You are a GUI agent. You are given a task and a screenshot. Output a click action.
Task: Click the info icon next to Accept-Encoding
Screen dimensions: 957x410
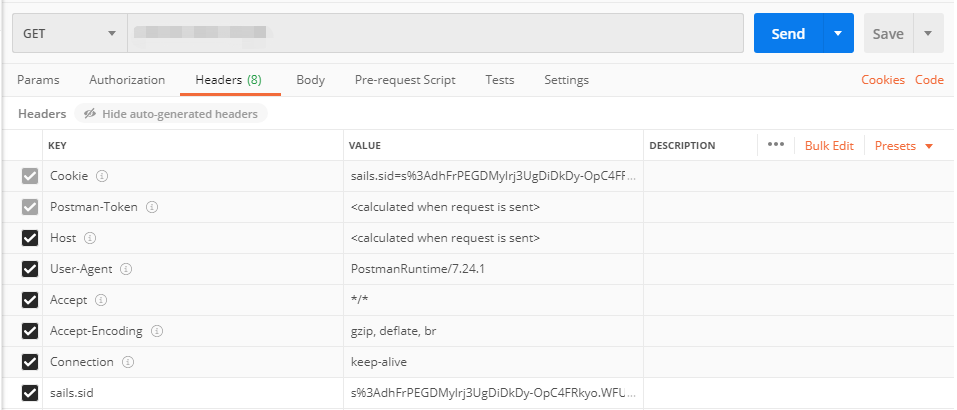click(157, 331)
